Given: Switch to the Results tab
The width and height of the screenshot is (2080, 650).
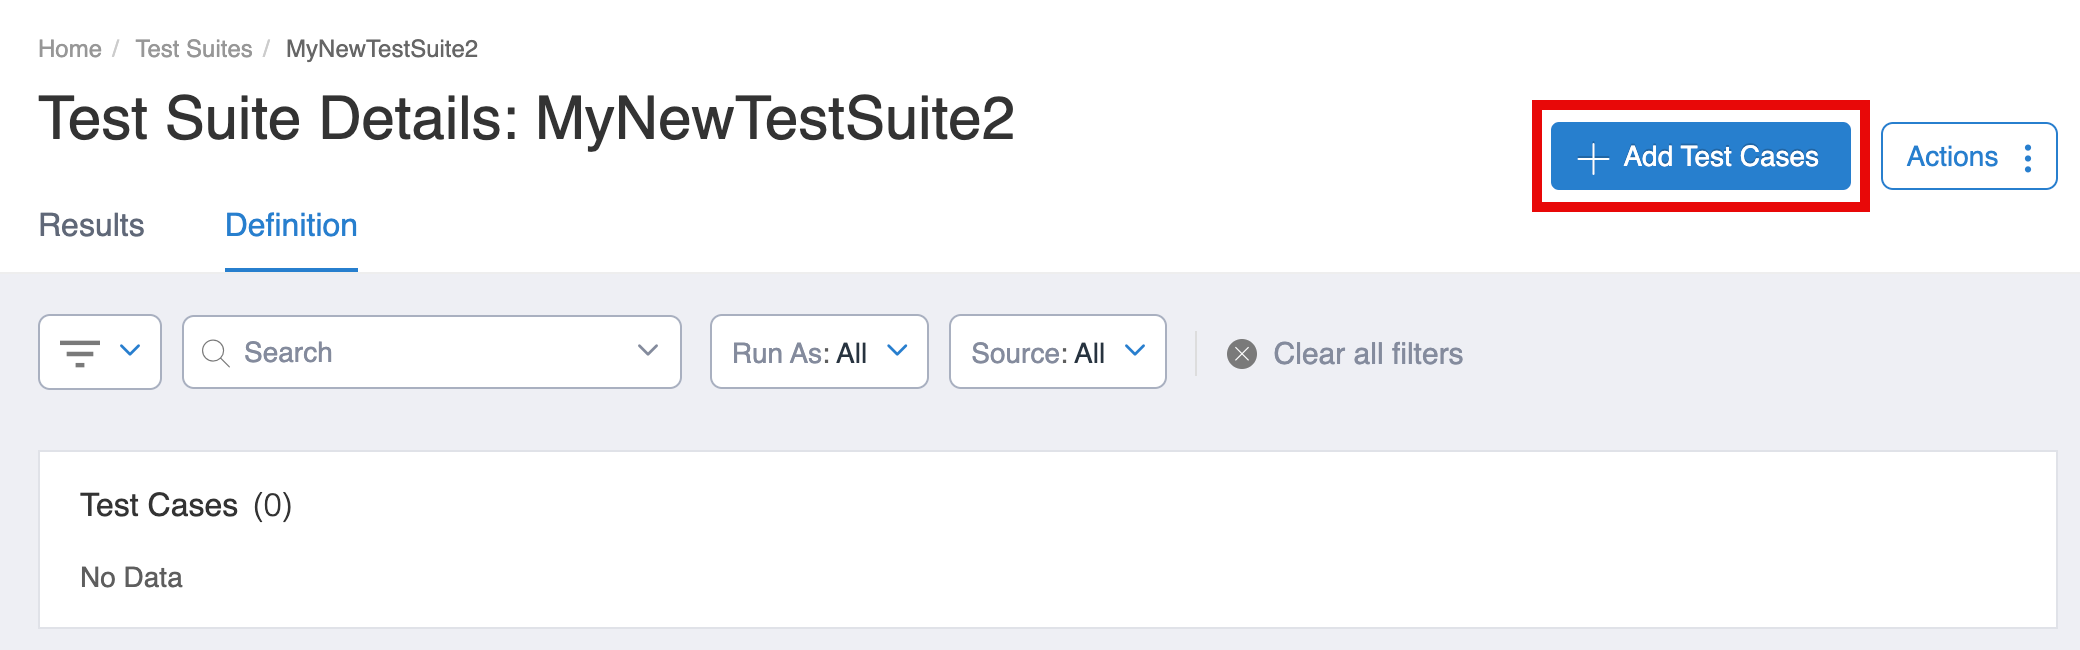Looking at the screenshot, I should [x=91, y=226].
